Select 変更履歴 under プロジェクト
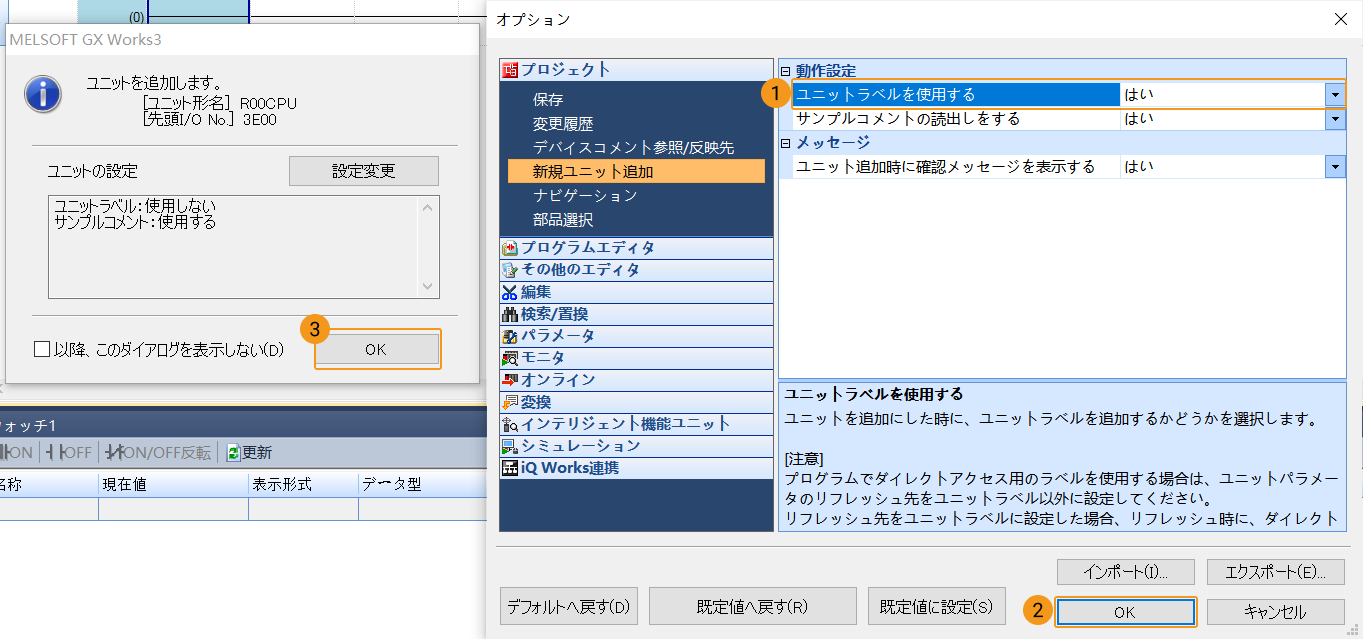1367x639 pixels. (563, 124)
